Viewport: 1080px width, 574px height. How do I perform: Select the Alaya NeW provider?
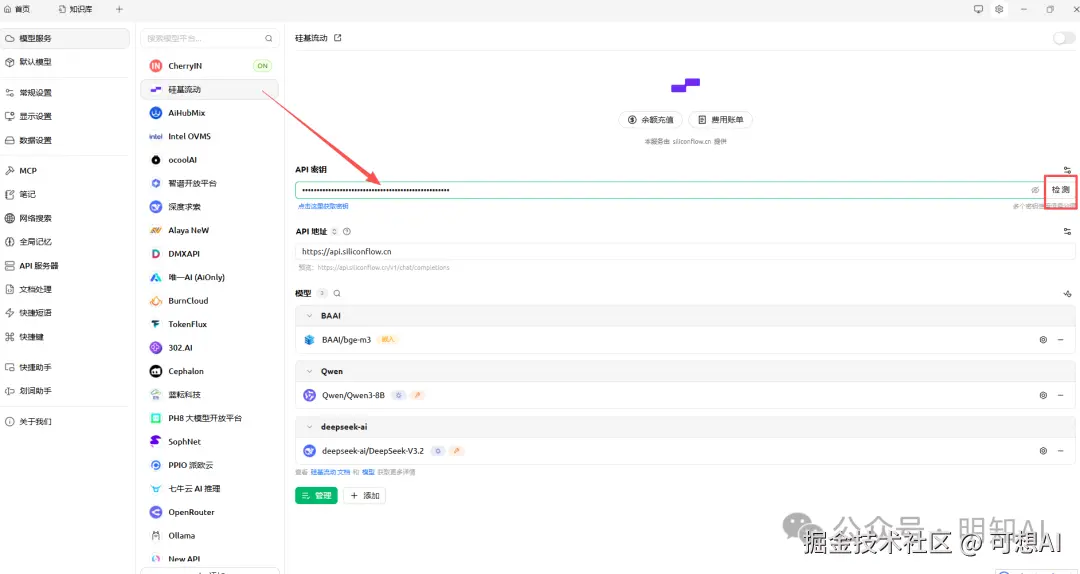tap(209, 230)
